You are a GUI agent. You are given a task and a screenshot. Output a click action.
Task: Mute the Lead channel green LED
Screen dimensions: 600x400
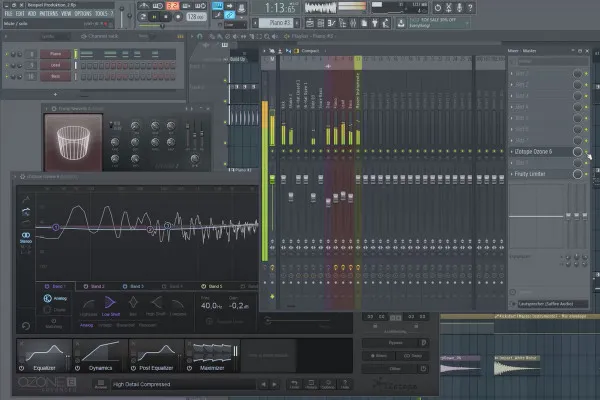point(7,65)
